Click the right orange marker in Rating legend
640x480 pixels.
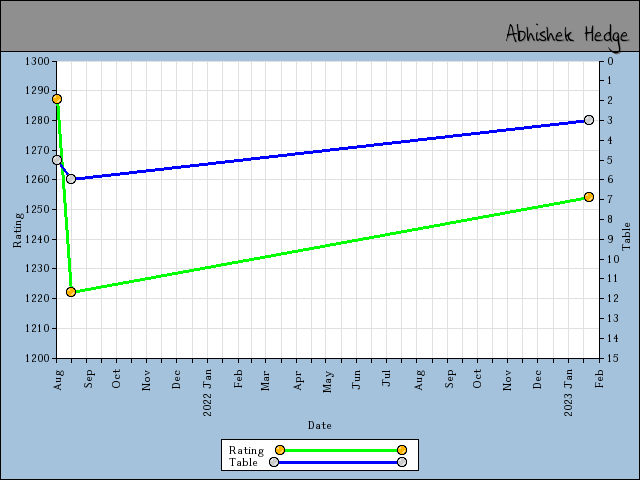tap(402, 450)
